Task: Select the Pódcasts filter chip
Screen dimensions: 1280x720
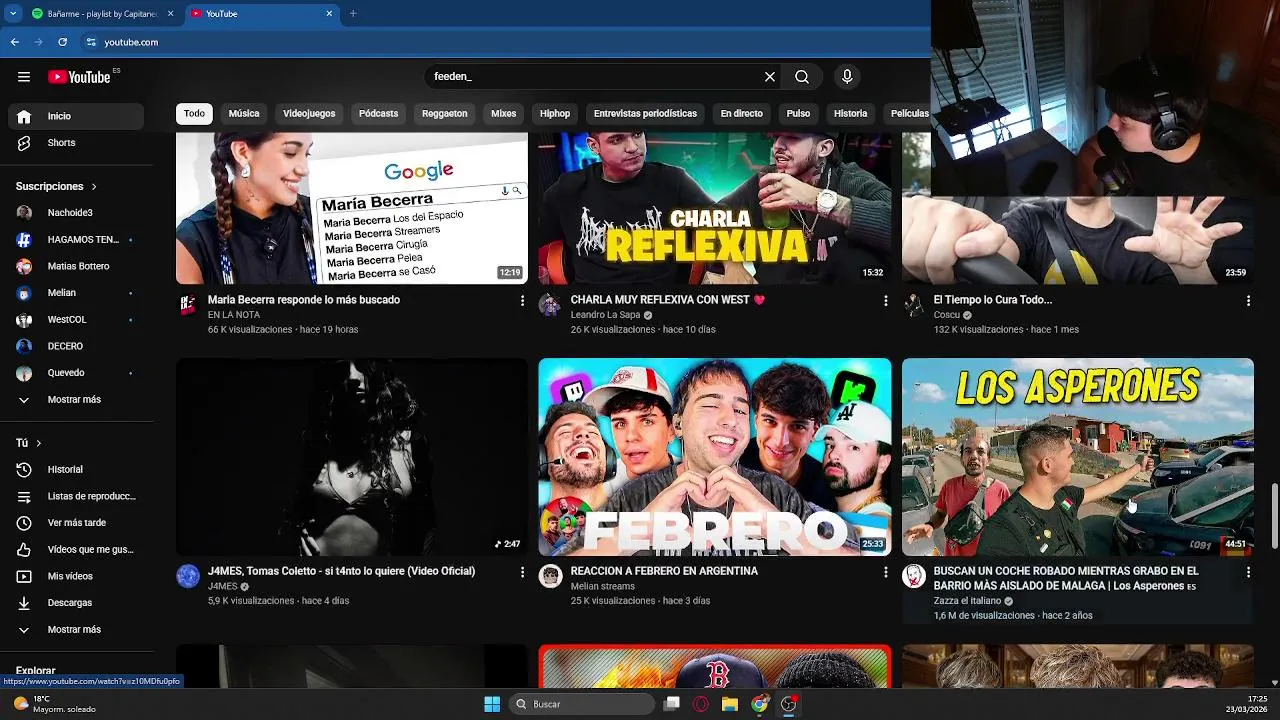Action: tap(378, 114)
